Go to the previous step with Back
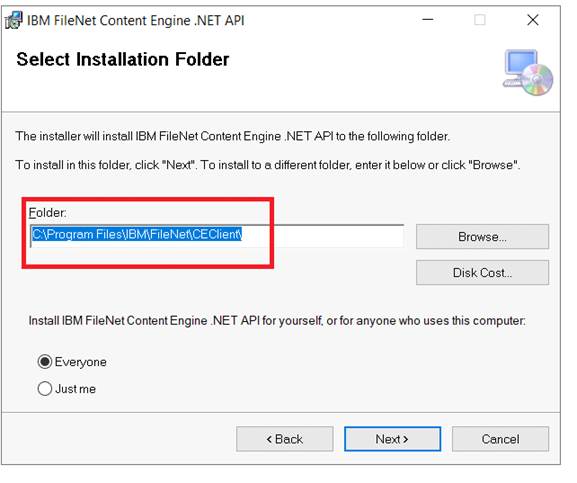Screen dimensions: 577x483 [284, 439]
